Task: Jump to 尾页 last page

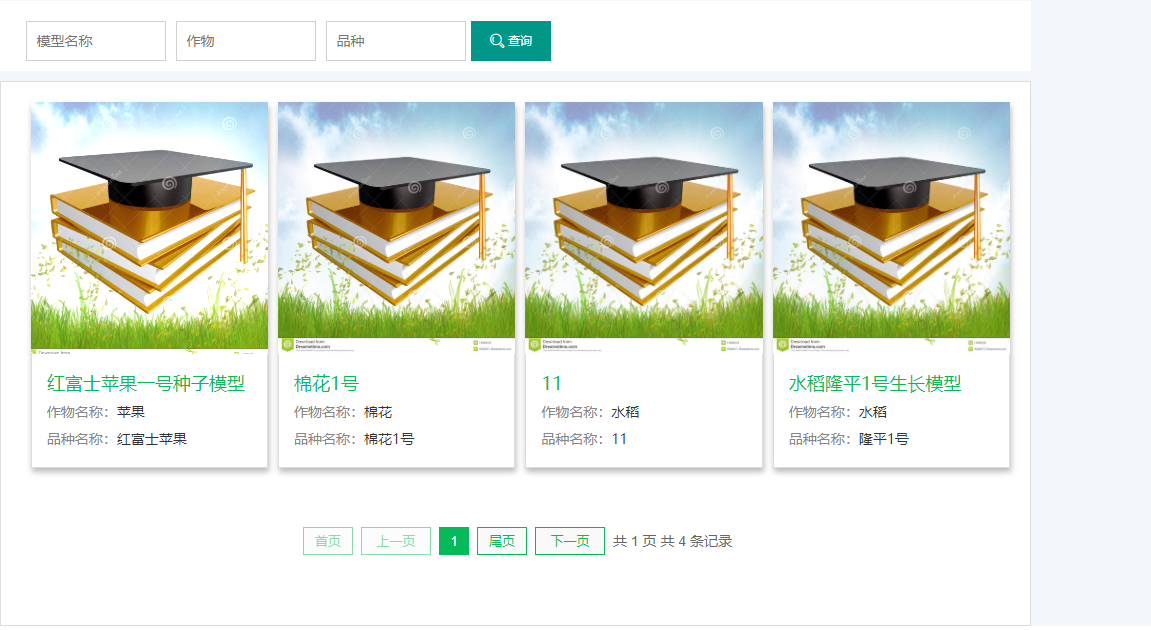Action: (502, 541)
